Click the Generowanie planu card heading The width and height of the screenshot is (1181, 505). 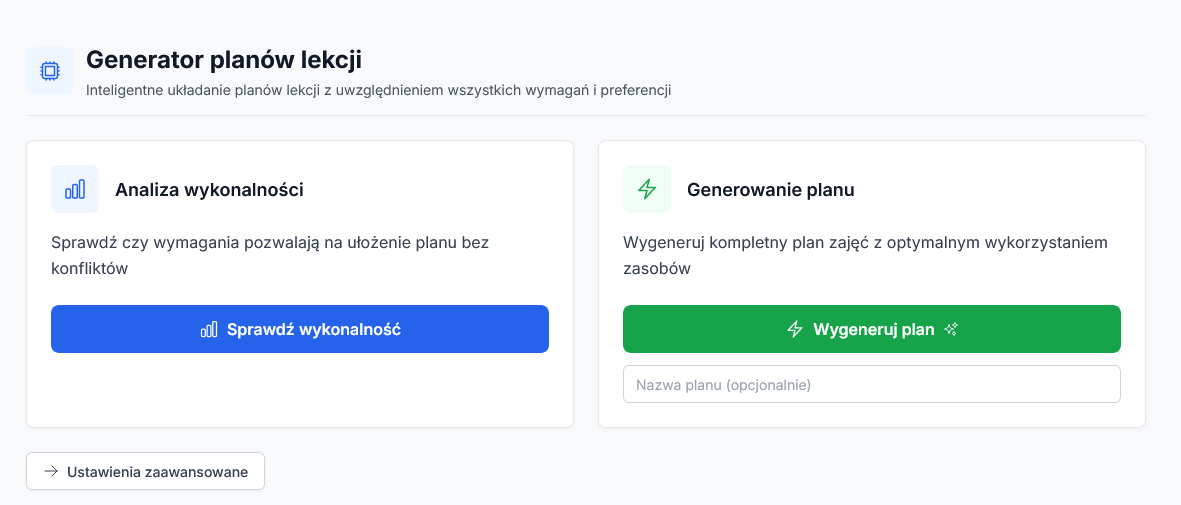pos(770,189)
